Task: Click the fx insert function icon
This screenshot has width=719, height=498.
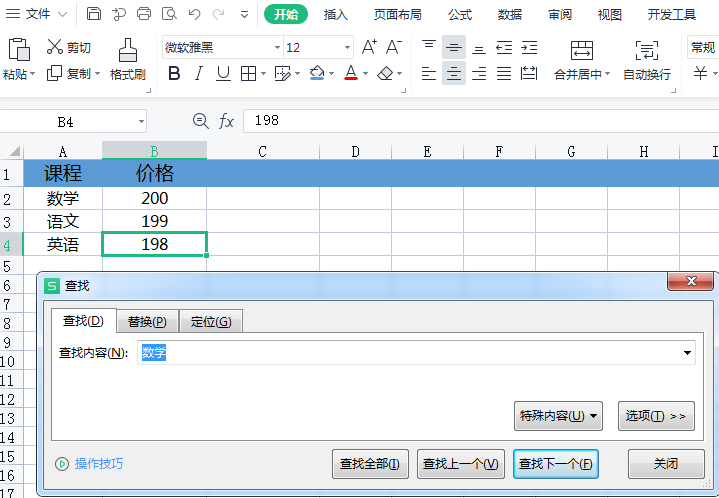Action: point(226,121)
